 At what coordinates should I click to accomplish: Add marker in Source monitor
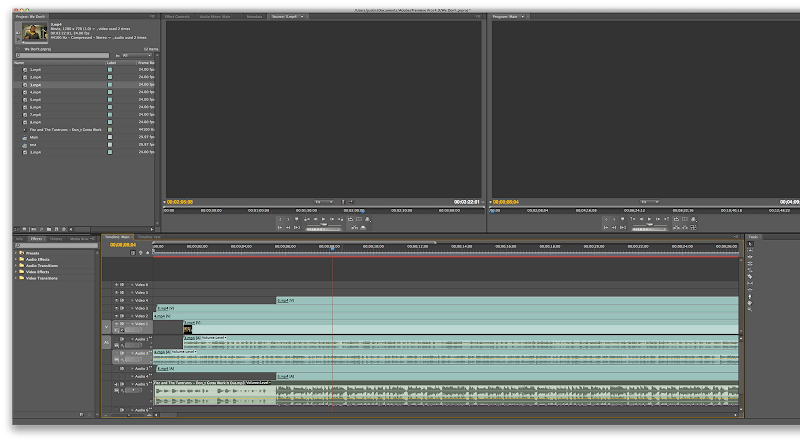296,219
